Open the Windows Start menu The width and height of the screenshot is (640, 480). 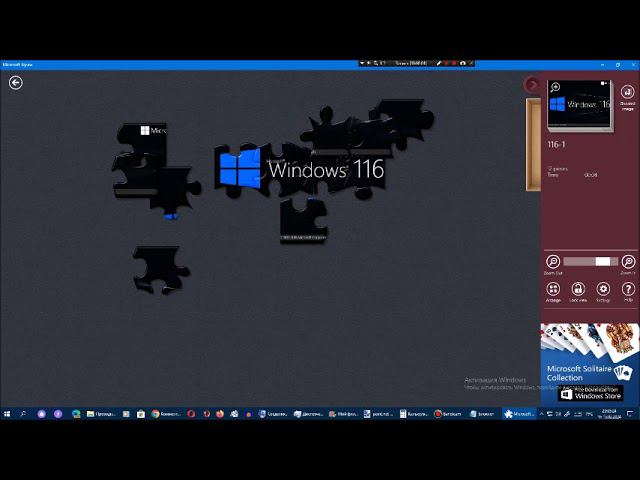click(x=7, y=414)
